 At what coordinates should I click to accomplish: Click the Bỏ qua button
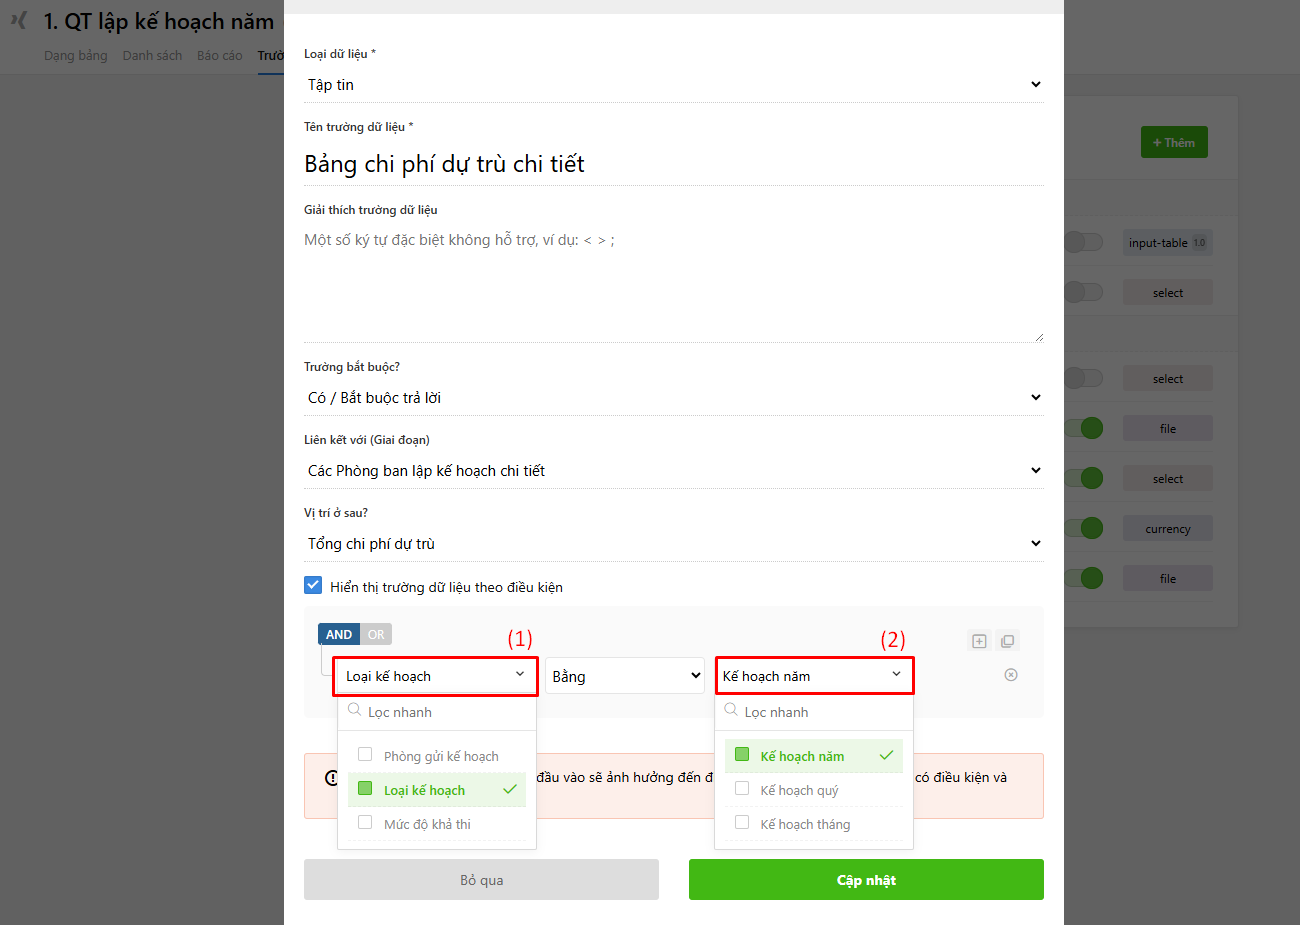click(481, 880)
